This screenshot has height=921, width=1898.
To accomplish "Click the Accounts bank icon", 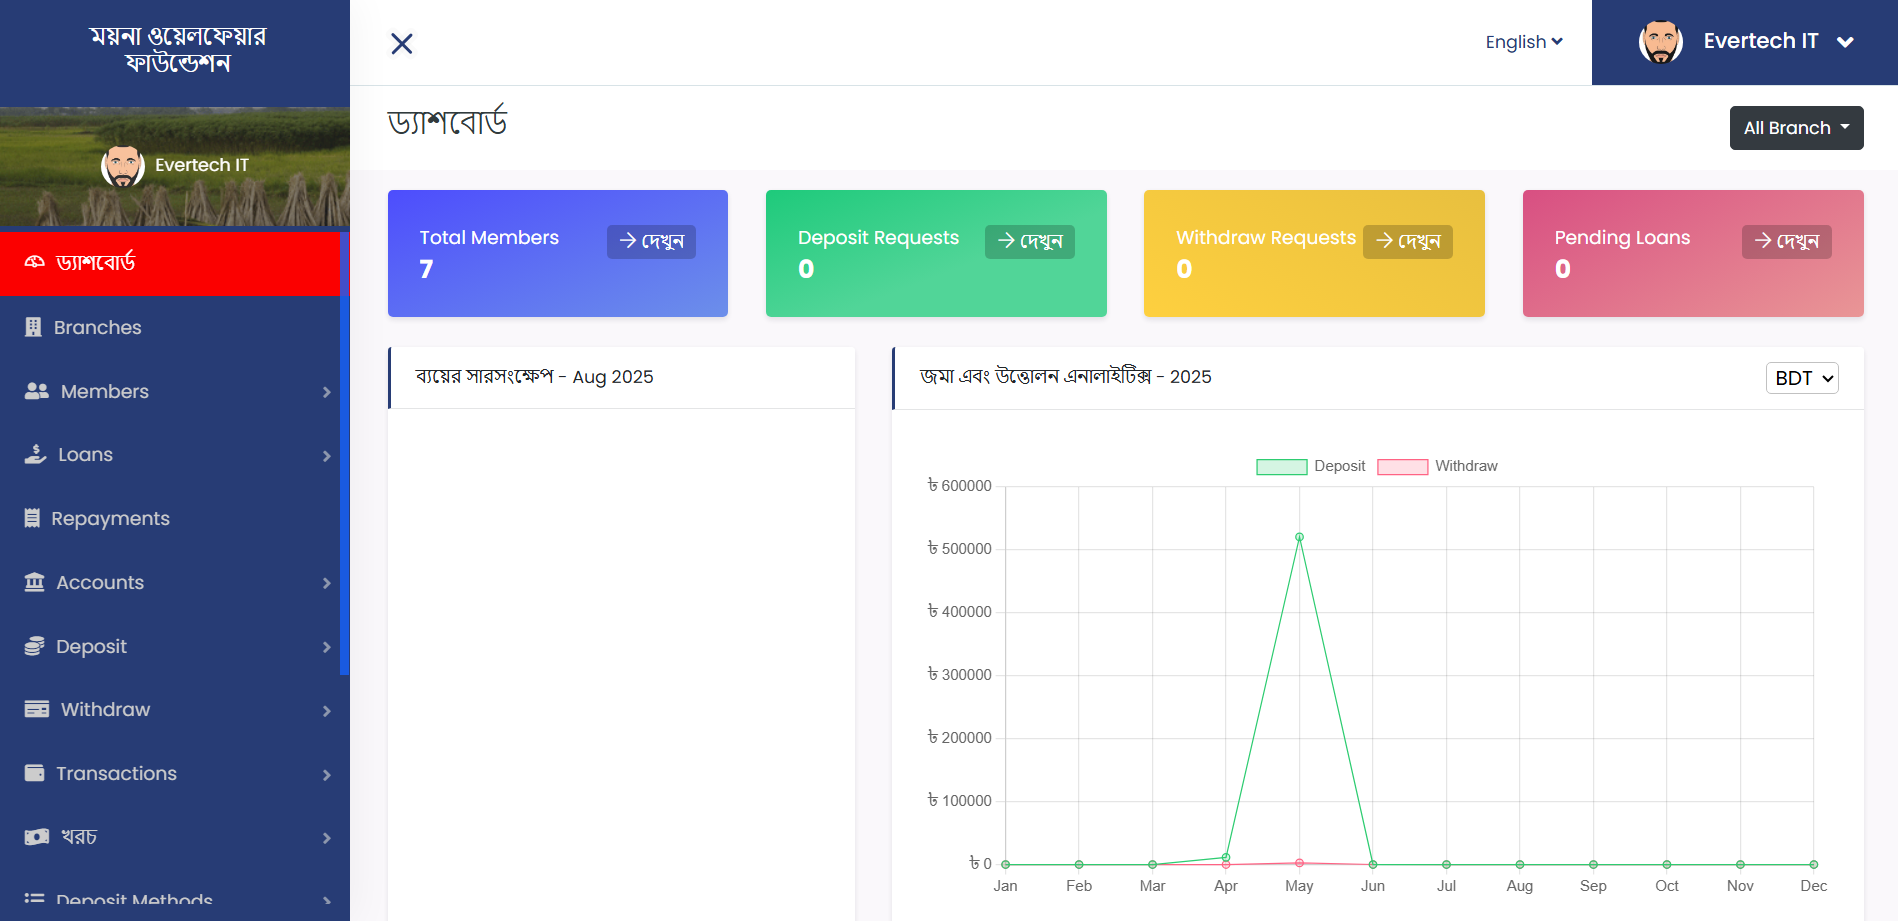I will click(x=34, y=582).
